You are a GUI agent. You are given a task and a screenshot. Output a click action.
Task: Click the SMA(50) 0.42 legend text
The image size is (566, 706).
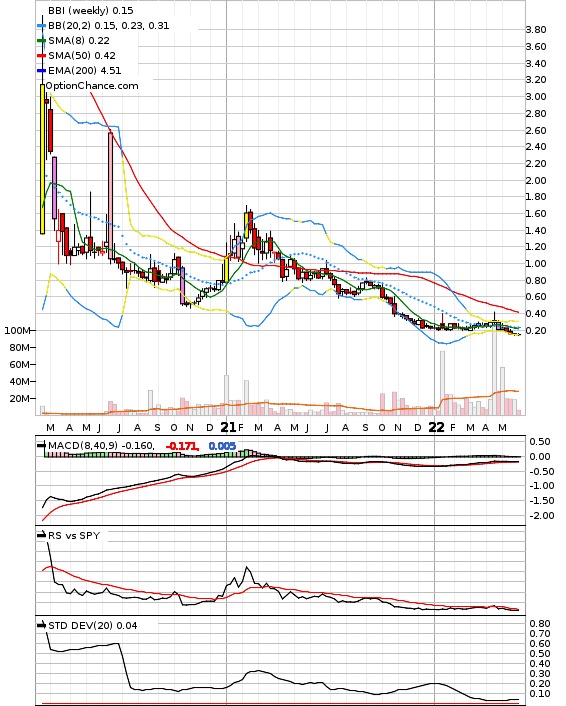coord(82,55)
